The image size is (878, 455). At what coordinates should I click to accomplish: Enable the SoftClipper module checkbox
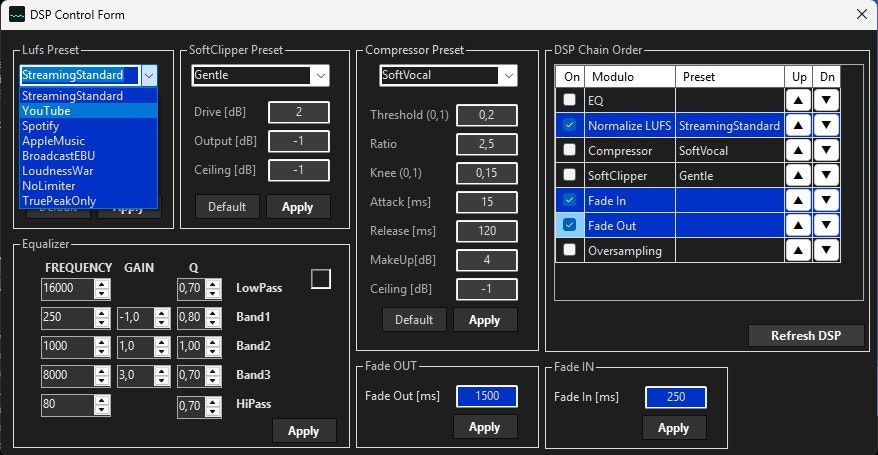click(569, 175)
